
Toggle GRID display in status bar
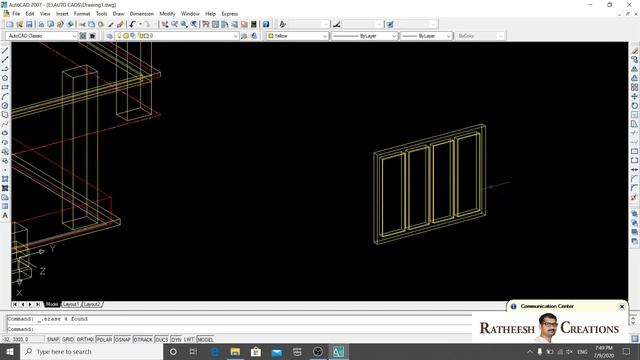pyautogui.click(x=68, y=339)
